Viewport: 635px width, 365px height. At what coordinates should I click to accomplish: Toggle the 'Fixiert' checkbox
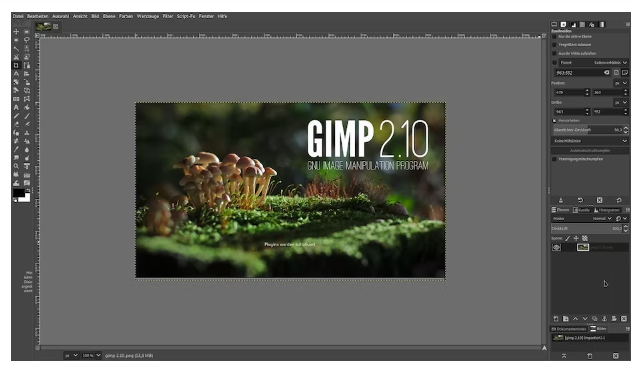[554, 63]
